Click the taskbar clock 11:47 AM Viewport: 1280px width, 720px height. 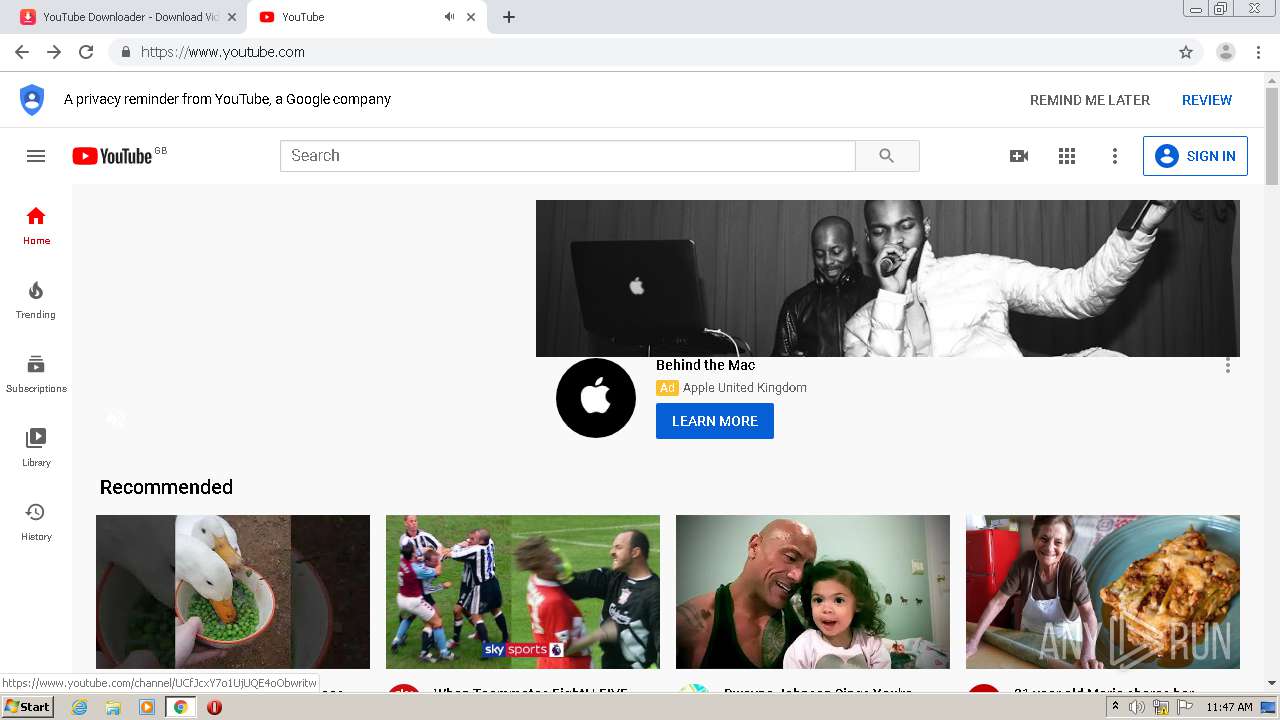[x=1229, y=707]
